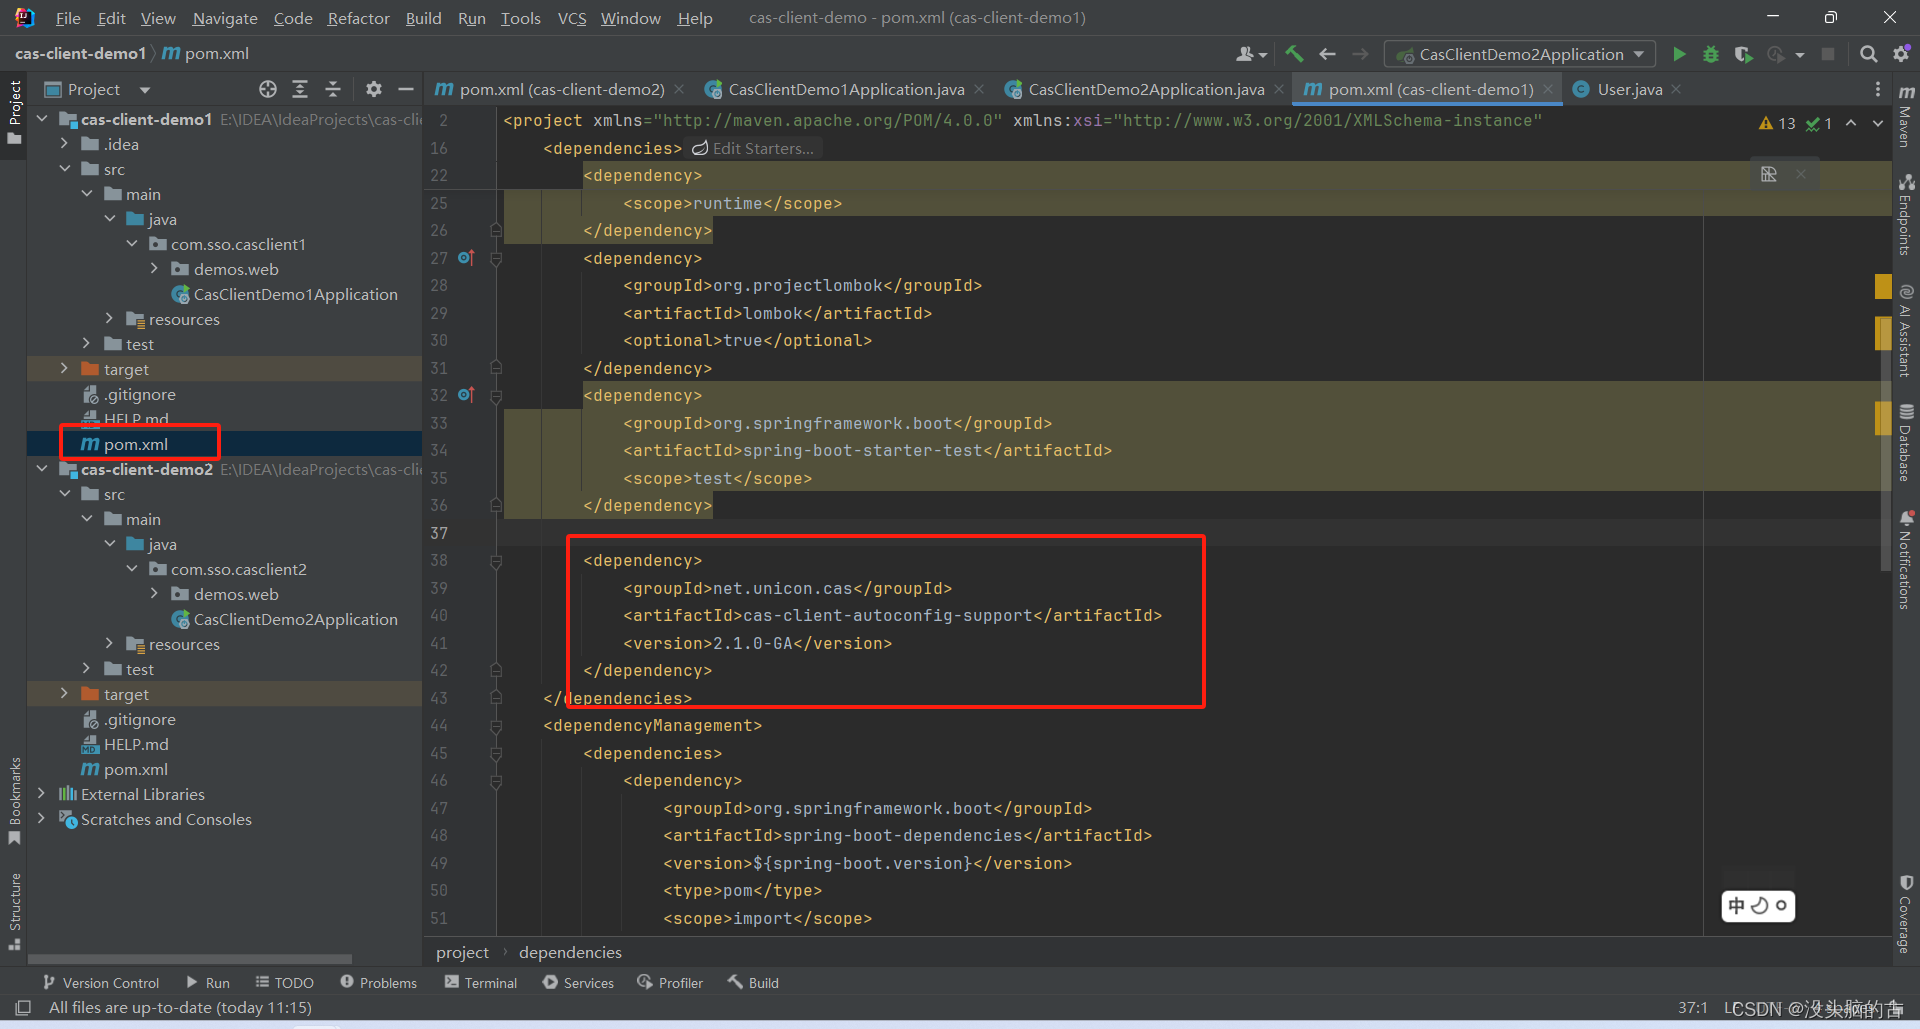
Task: Click gutter override icon on line 32
Action: tap(465, 395)
